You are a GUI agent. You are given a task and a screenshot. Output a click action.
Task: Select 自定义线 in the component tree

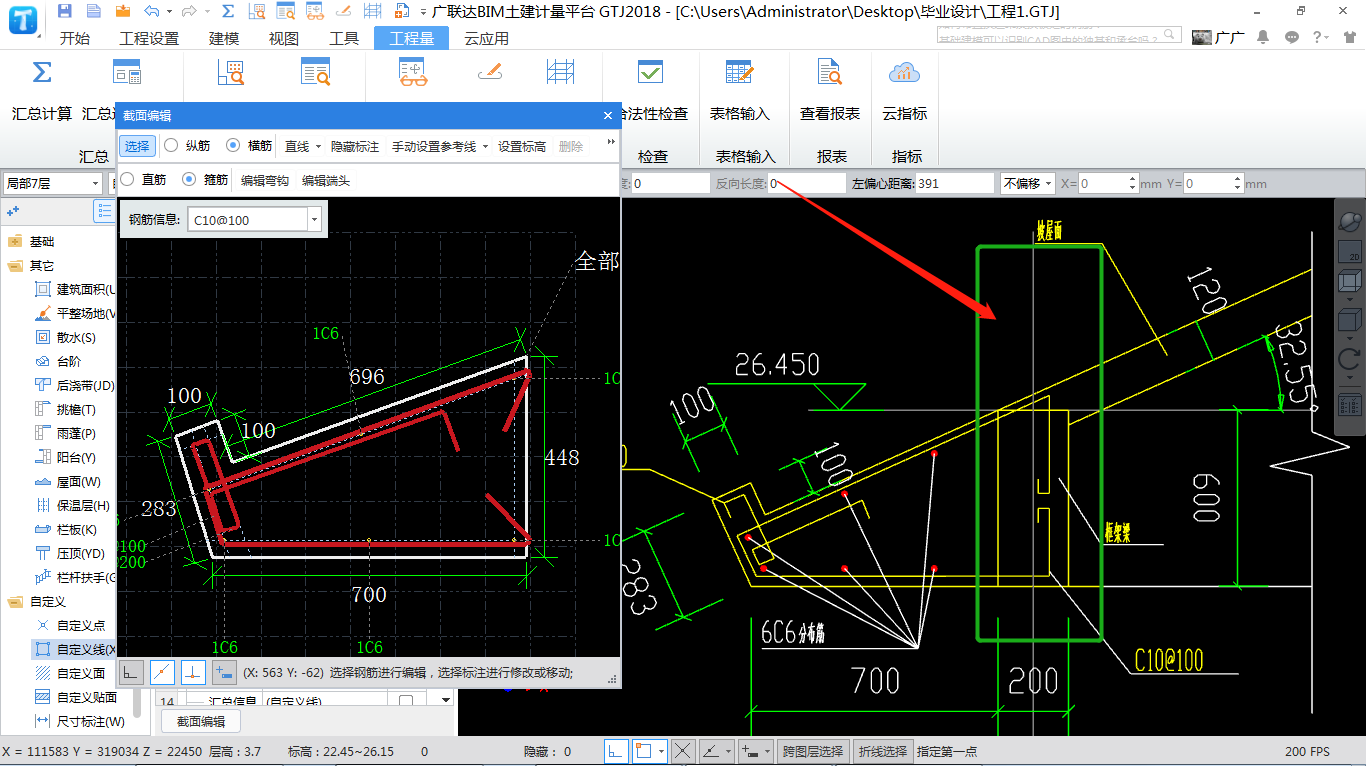click(x=76, y=649)
